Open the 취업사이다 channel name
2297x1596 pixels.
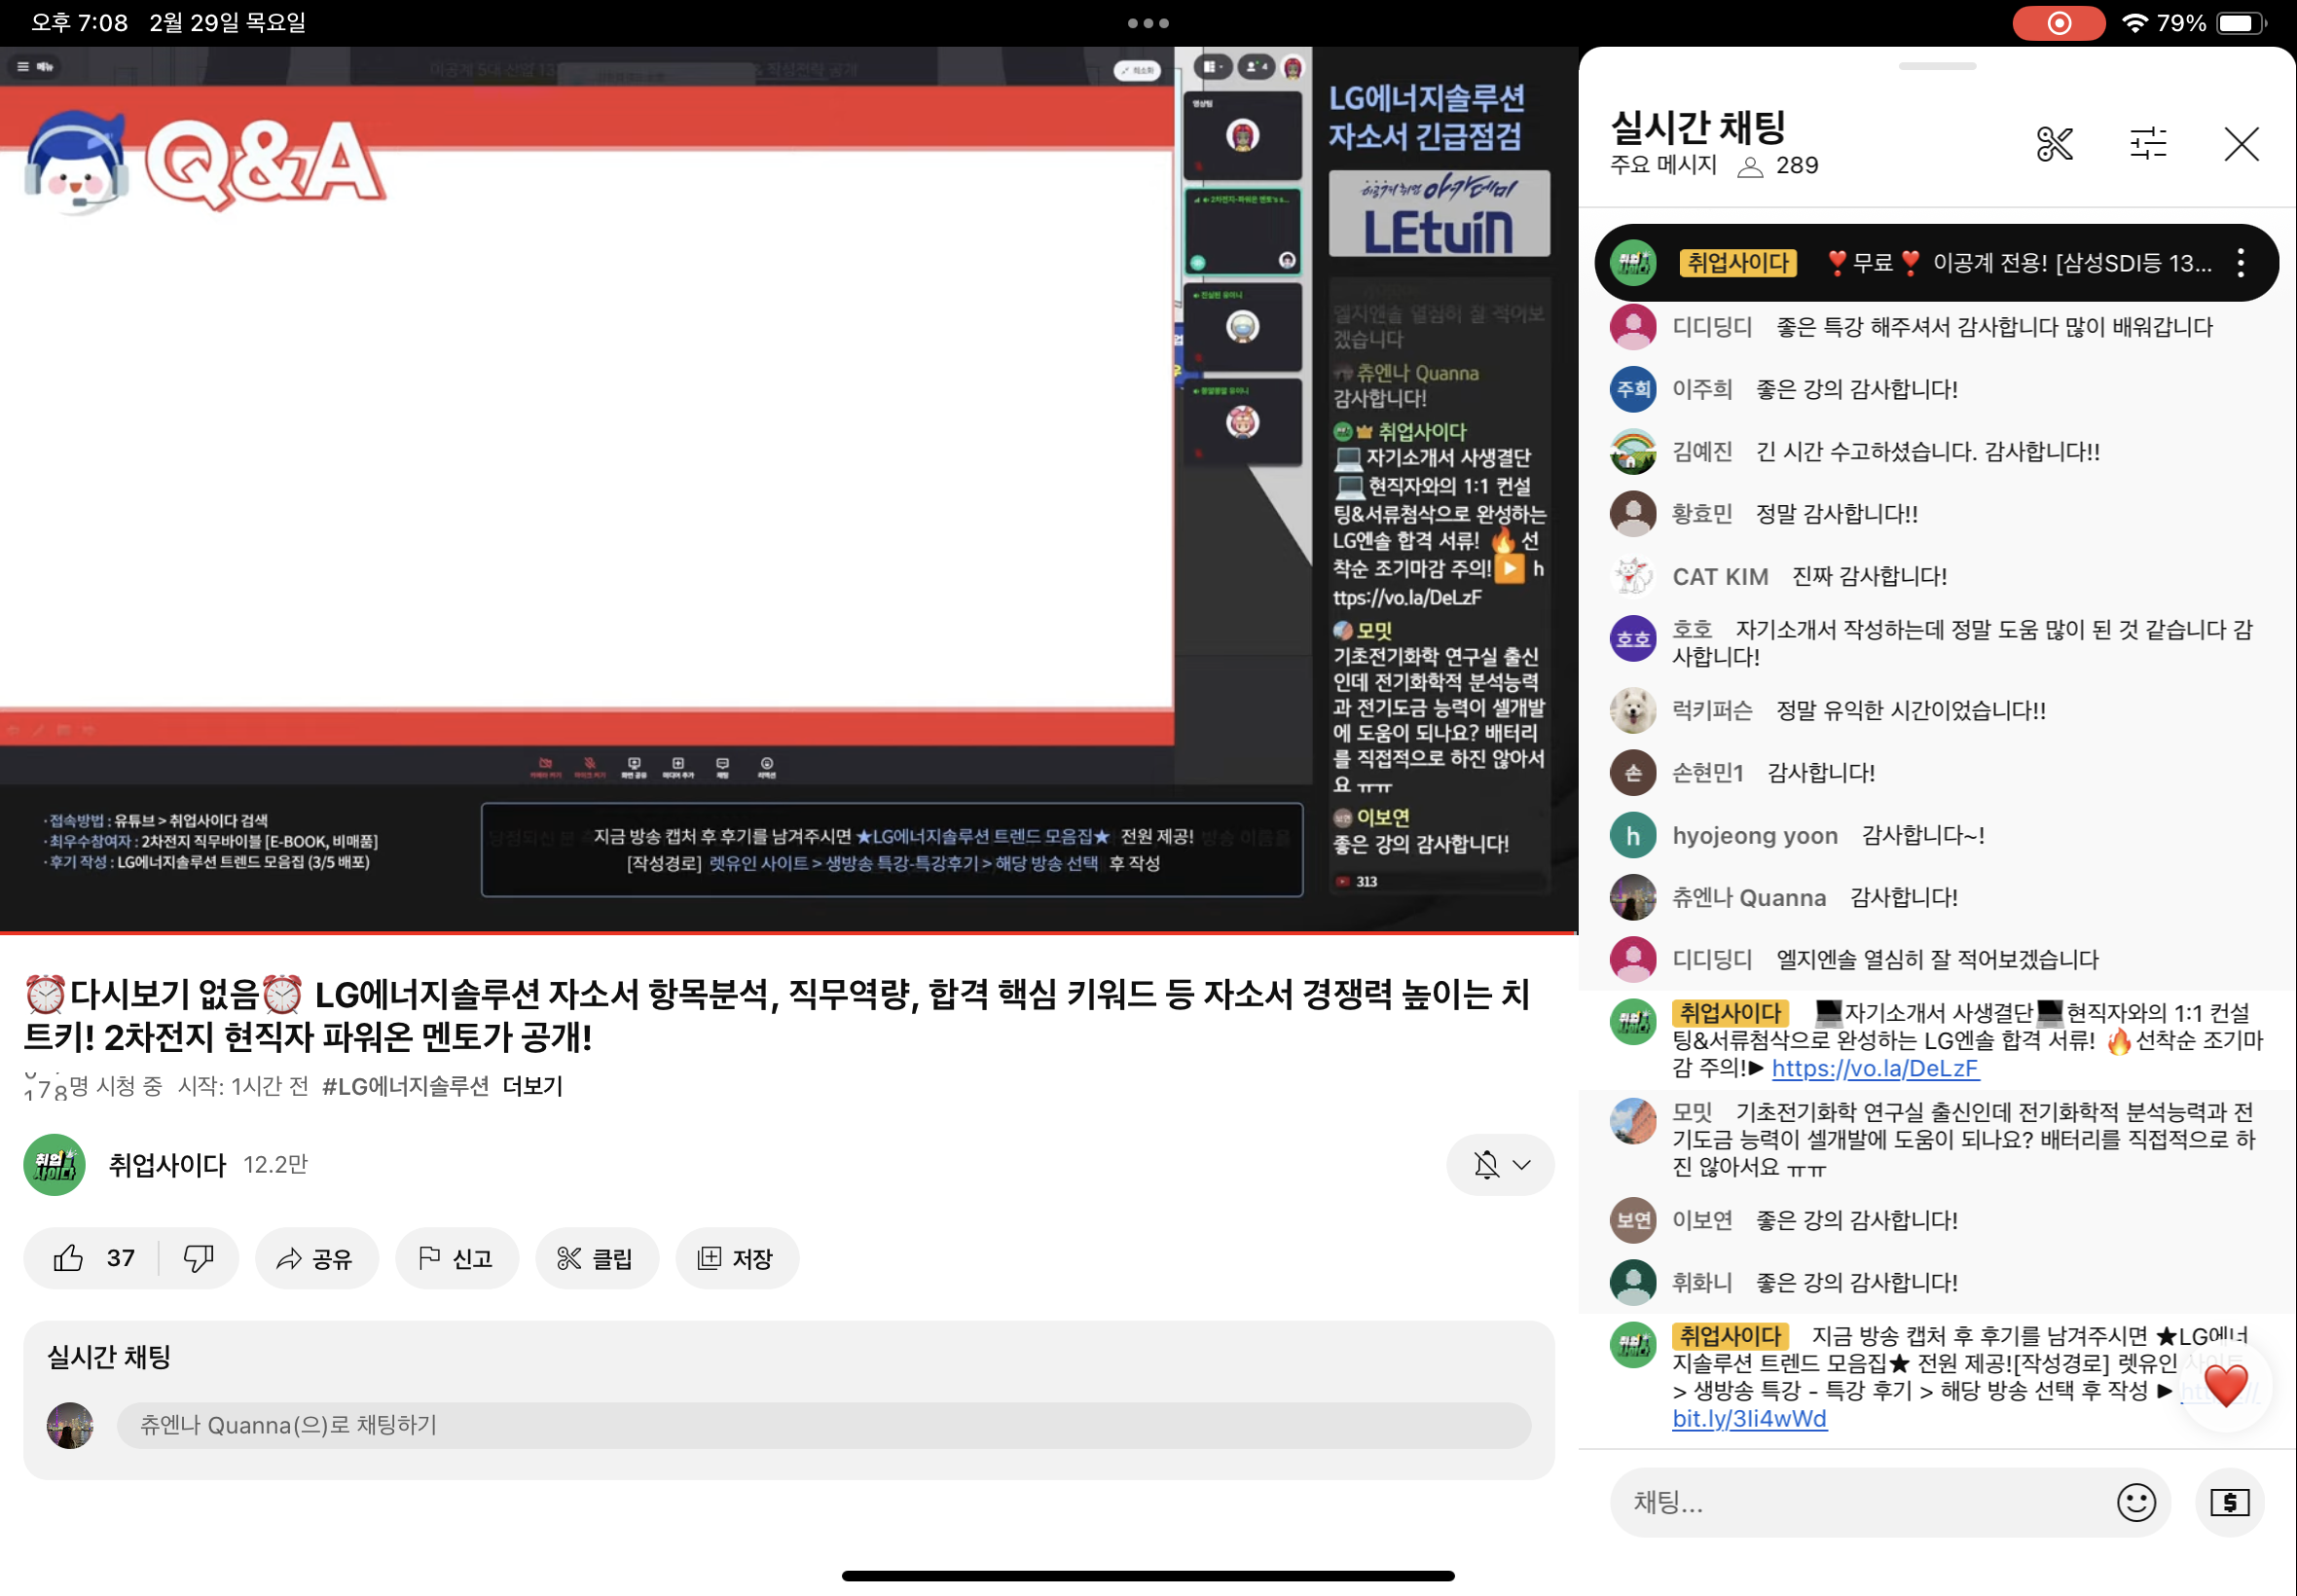(x=167, y=1164)
